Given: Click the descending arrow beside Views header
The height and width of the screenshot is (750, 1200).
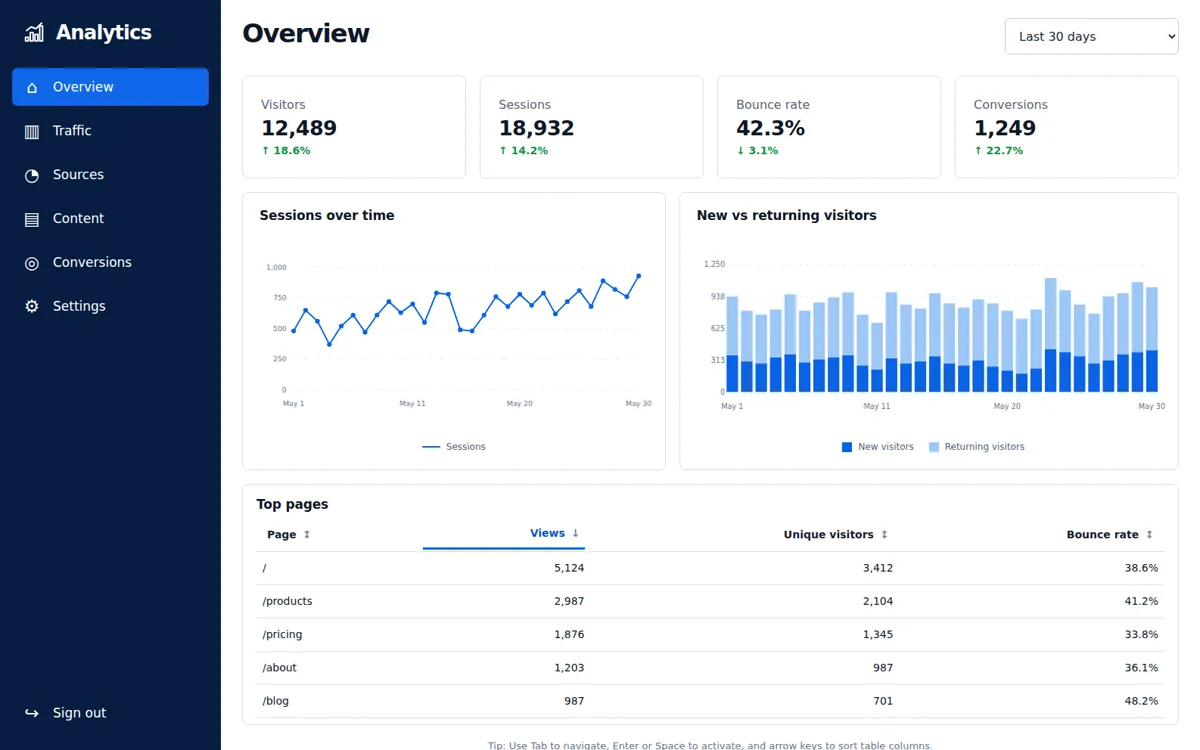Looking at the screenshot, I should pyautogui.click(x=576, y=533).
